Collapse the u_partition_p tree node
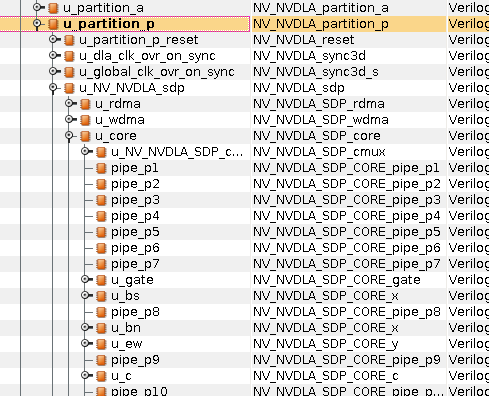 tap(37, 23)
